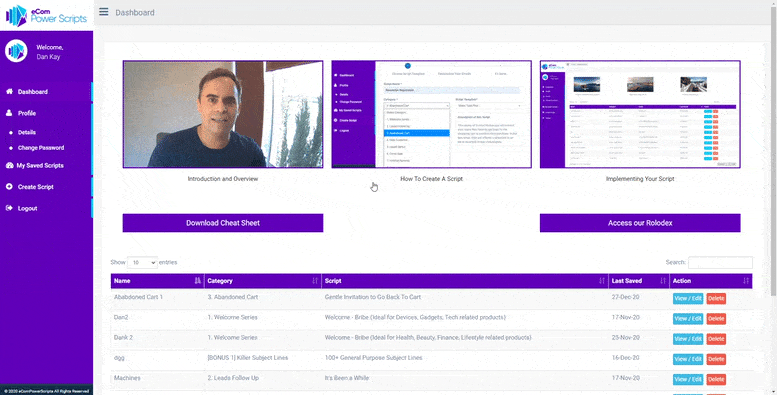
Task: Click the Profile person icon
Action: tap(9, 113)
